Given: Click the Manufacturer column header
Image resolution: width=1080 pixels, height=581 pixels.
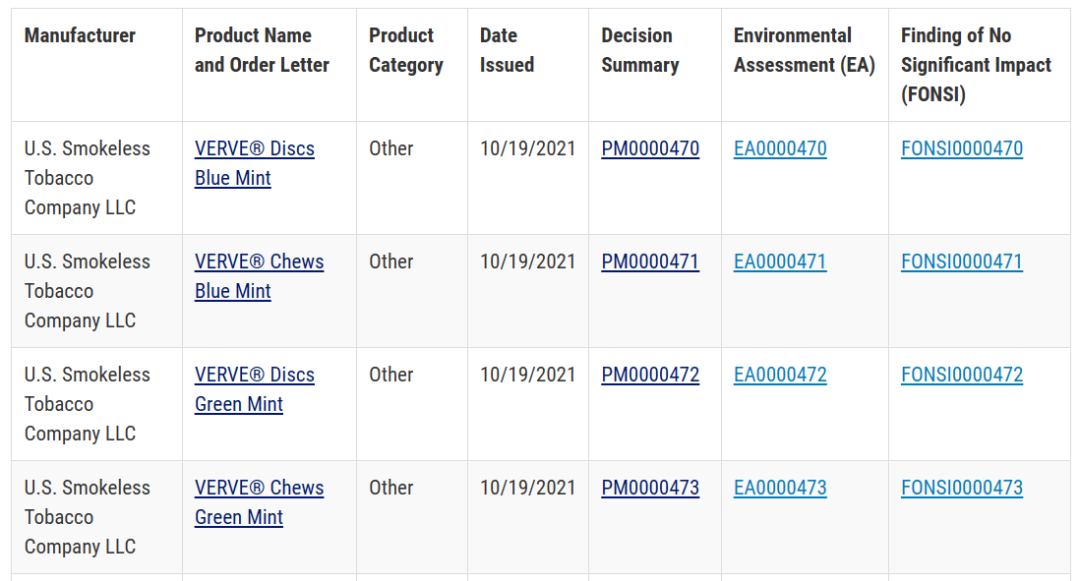Looking at the screenshot, I should 80,35.
